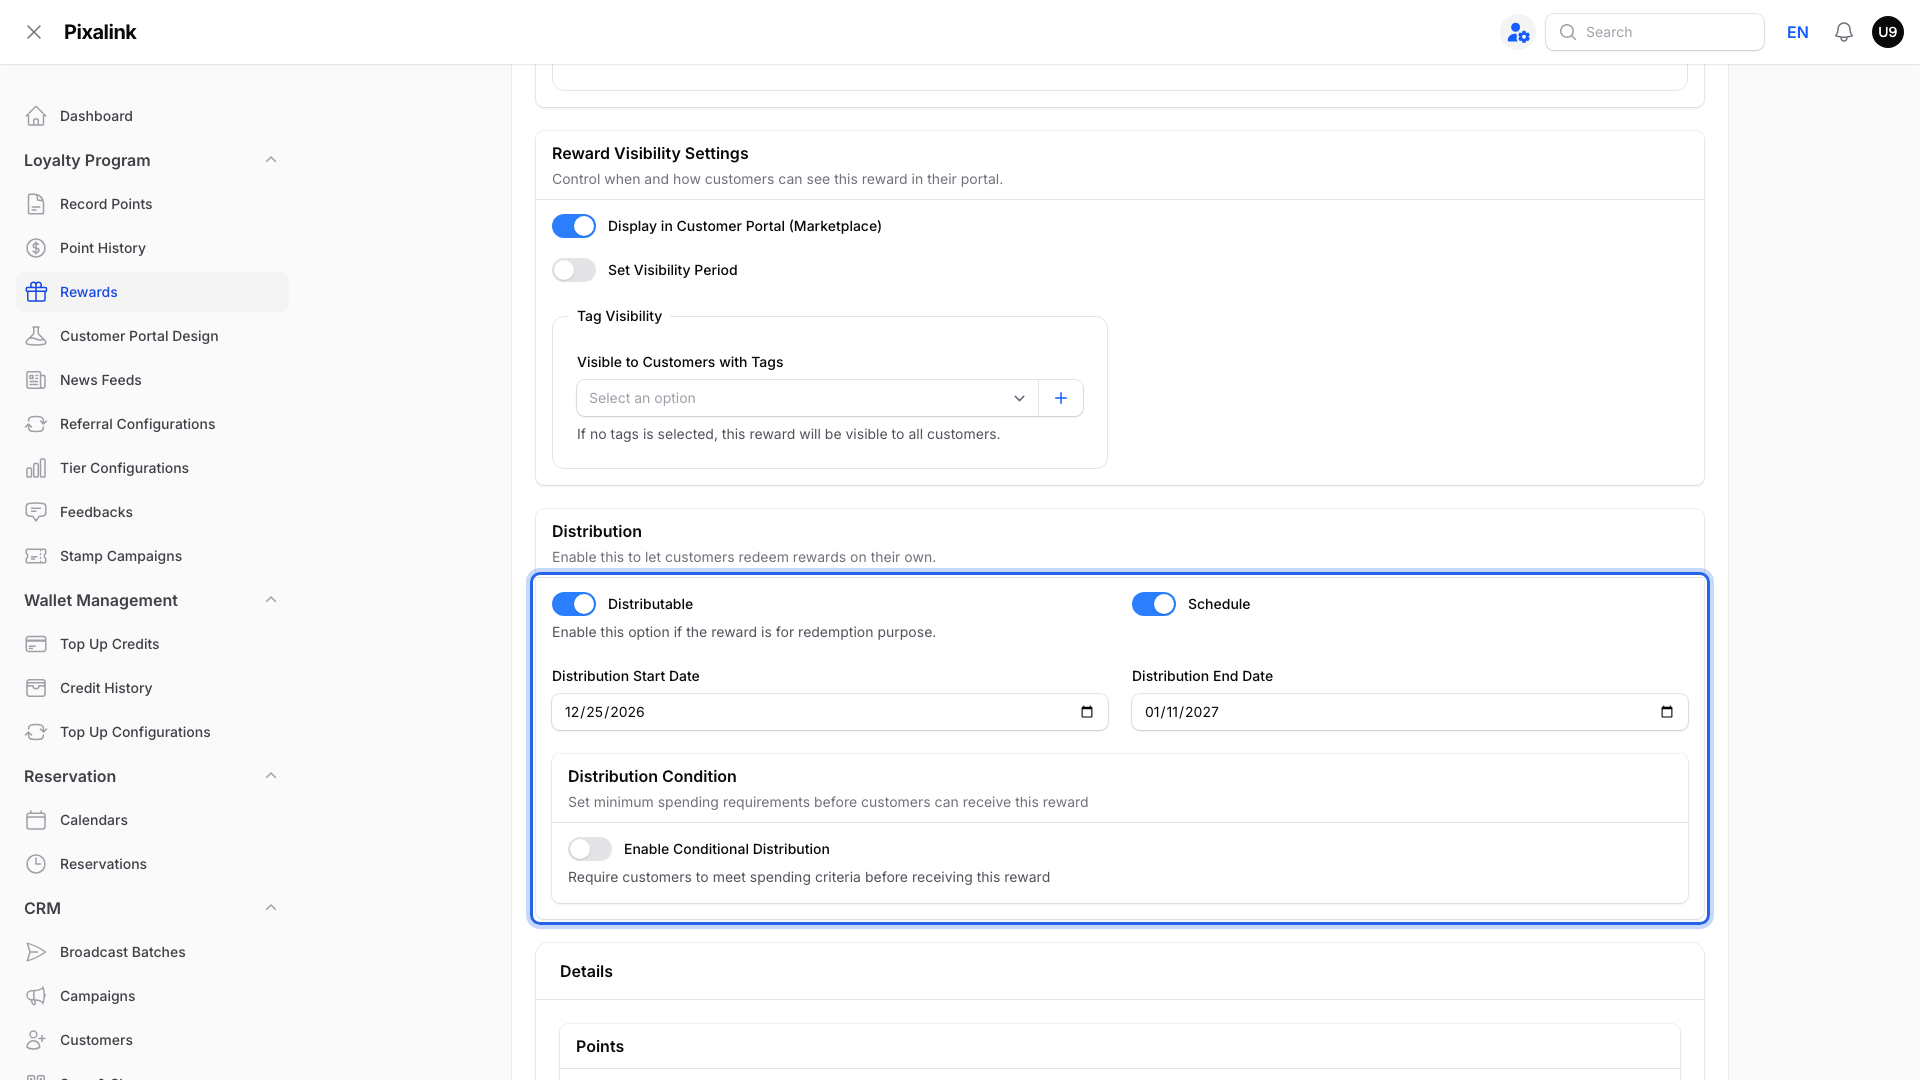Open notifications bell
This screenshot has width=1920, height=1080.
(1844, 32)
